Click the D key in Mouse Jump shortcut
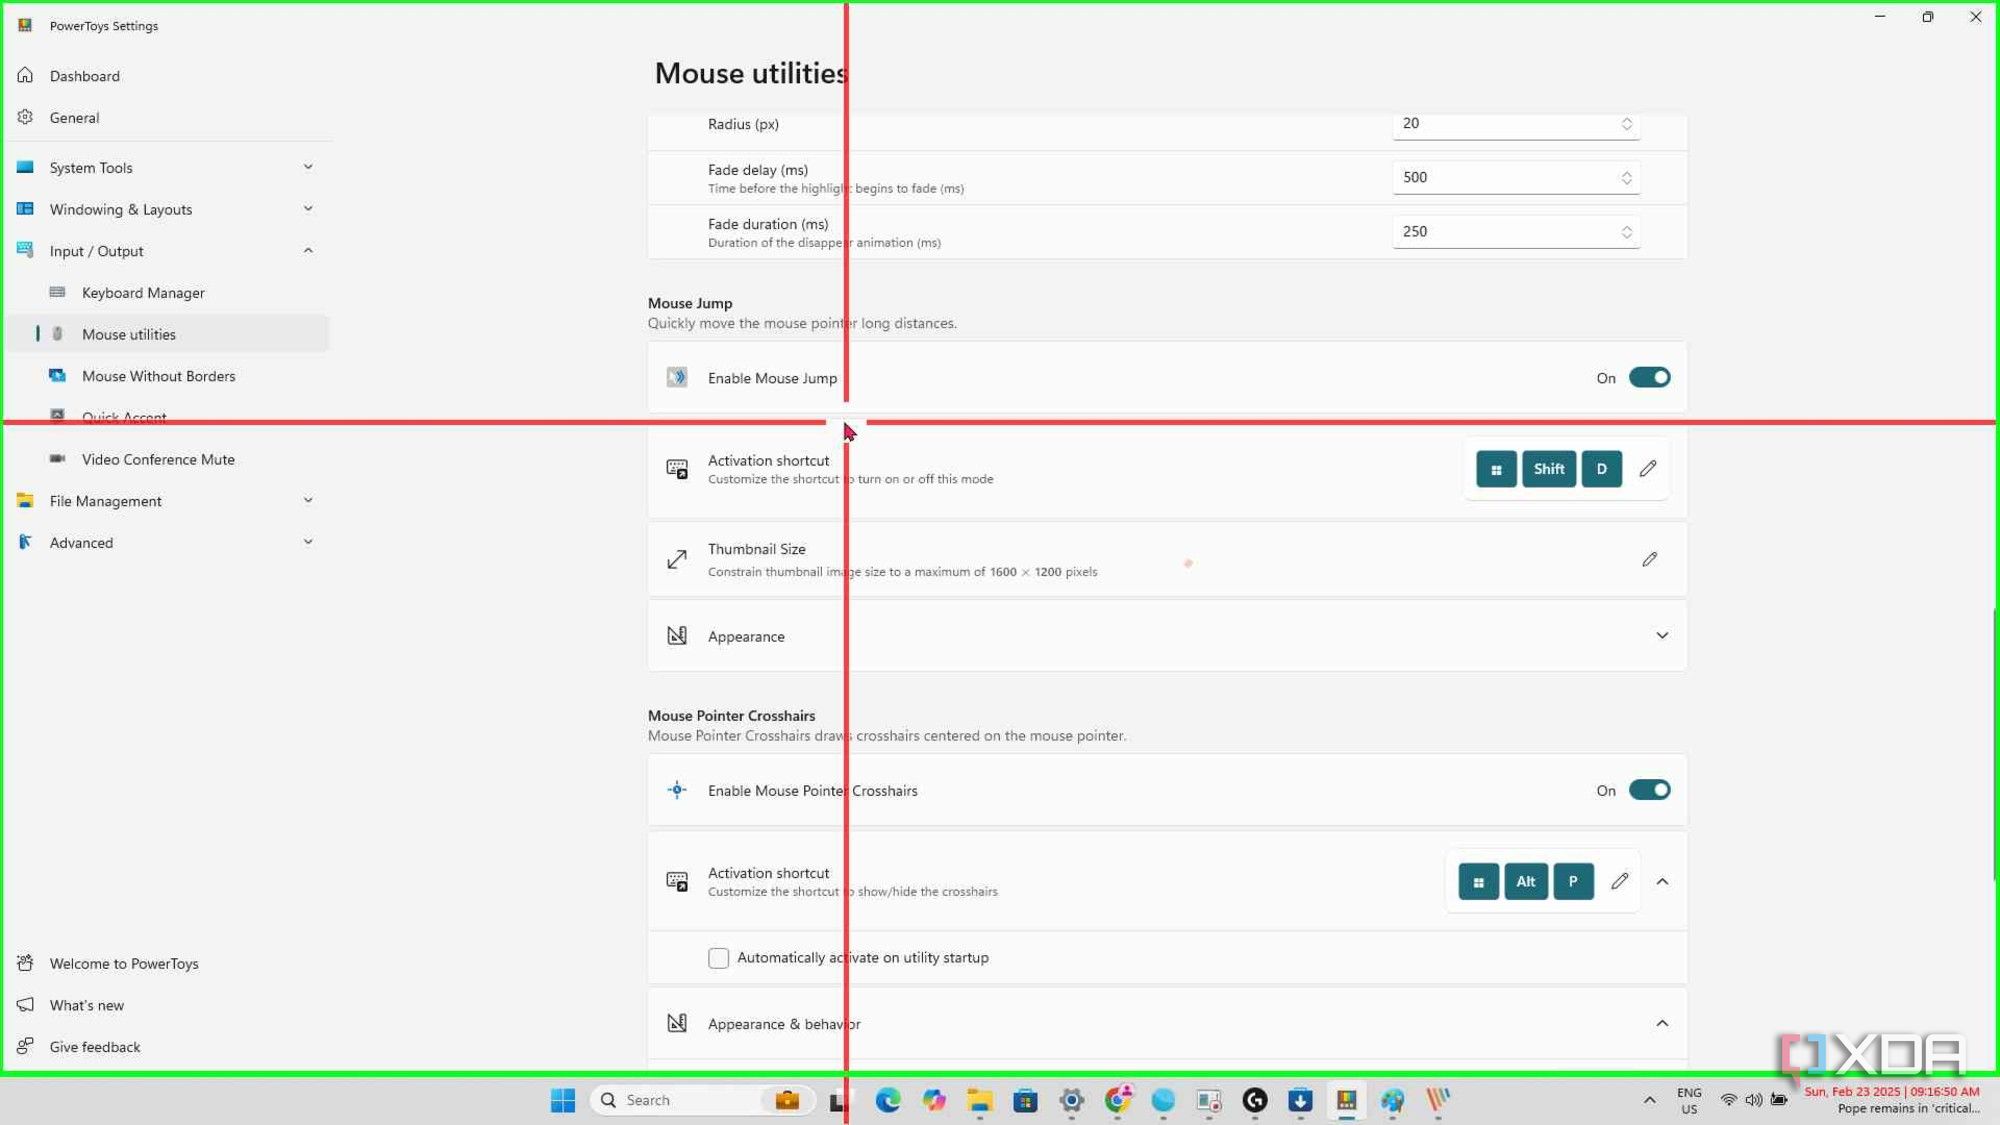2000x1125 pixels. 1601,469
